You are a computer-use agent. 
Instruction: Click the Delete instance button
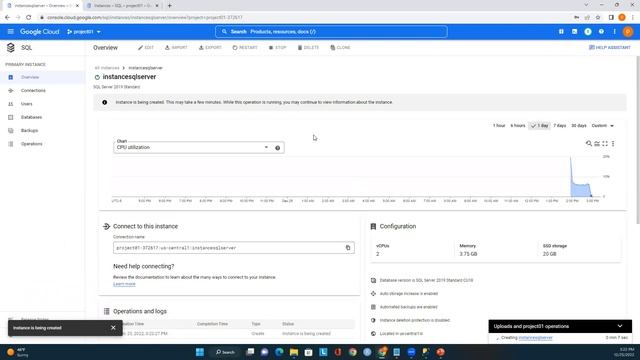[309, 48]
